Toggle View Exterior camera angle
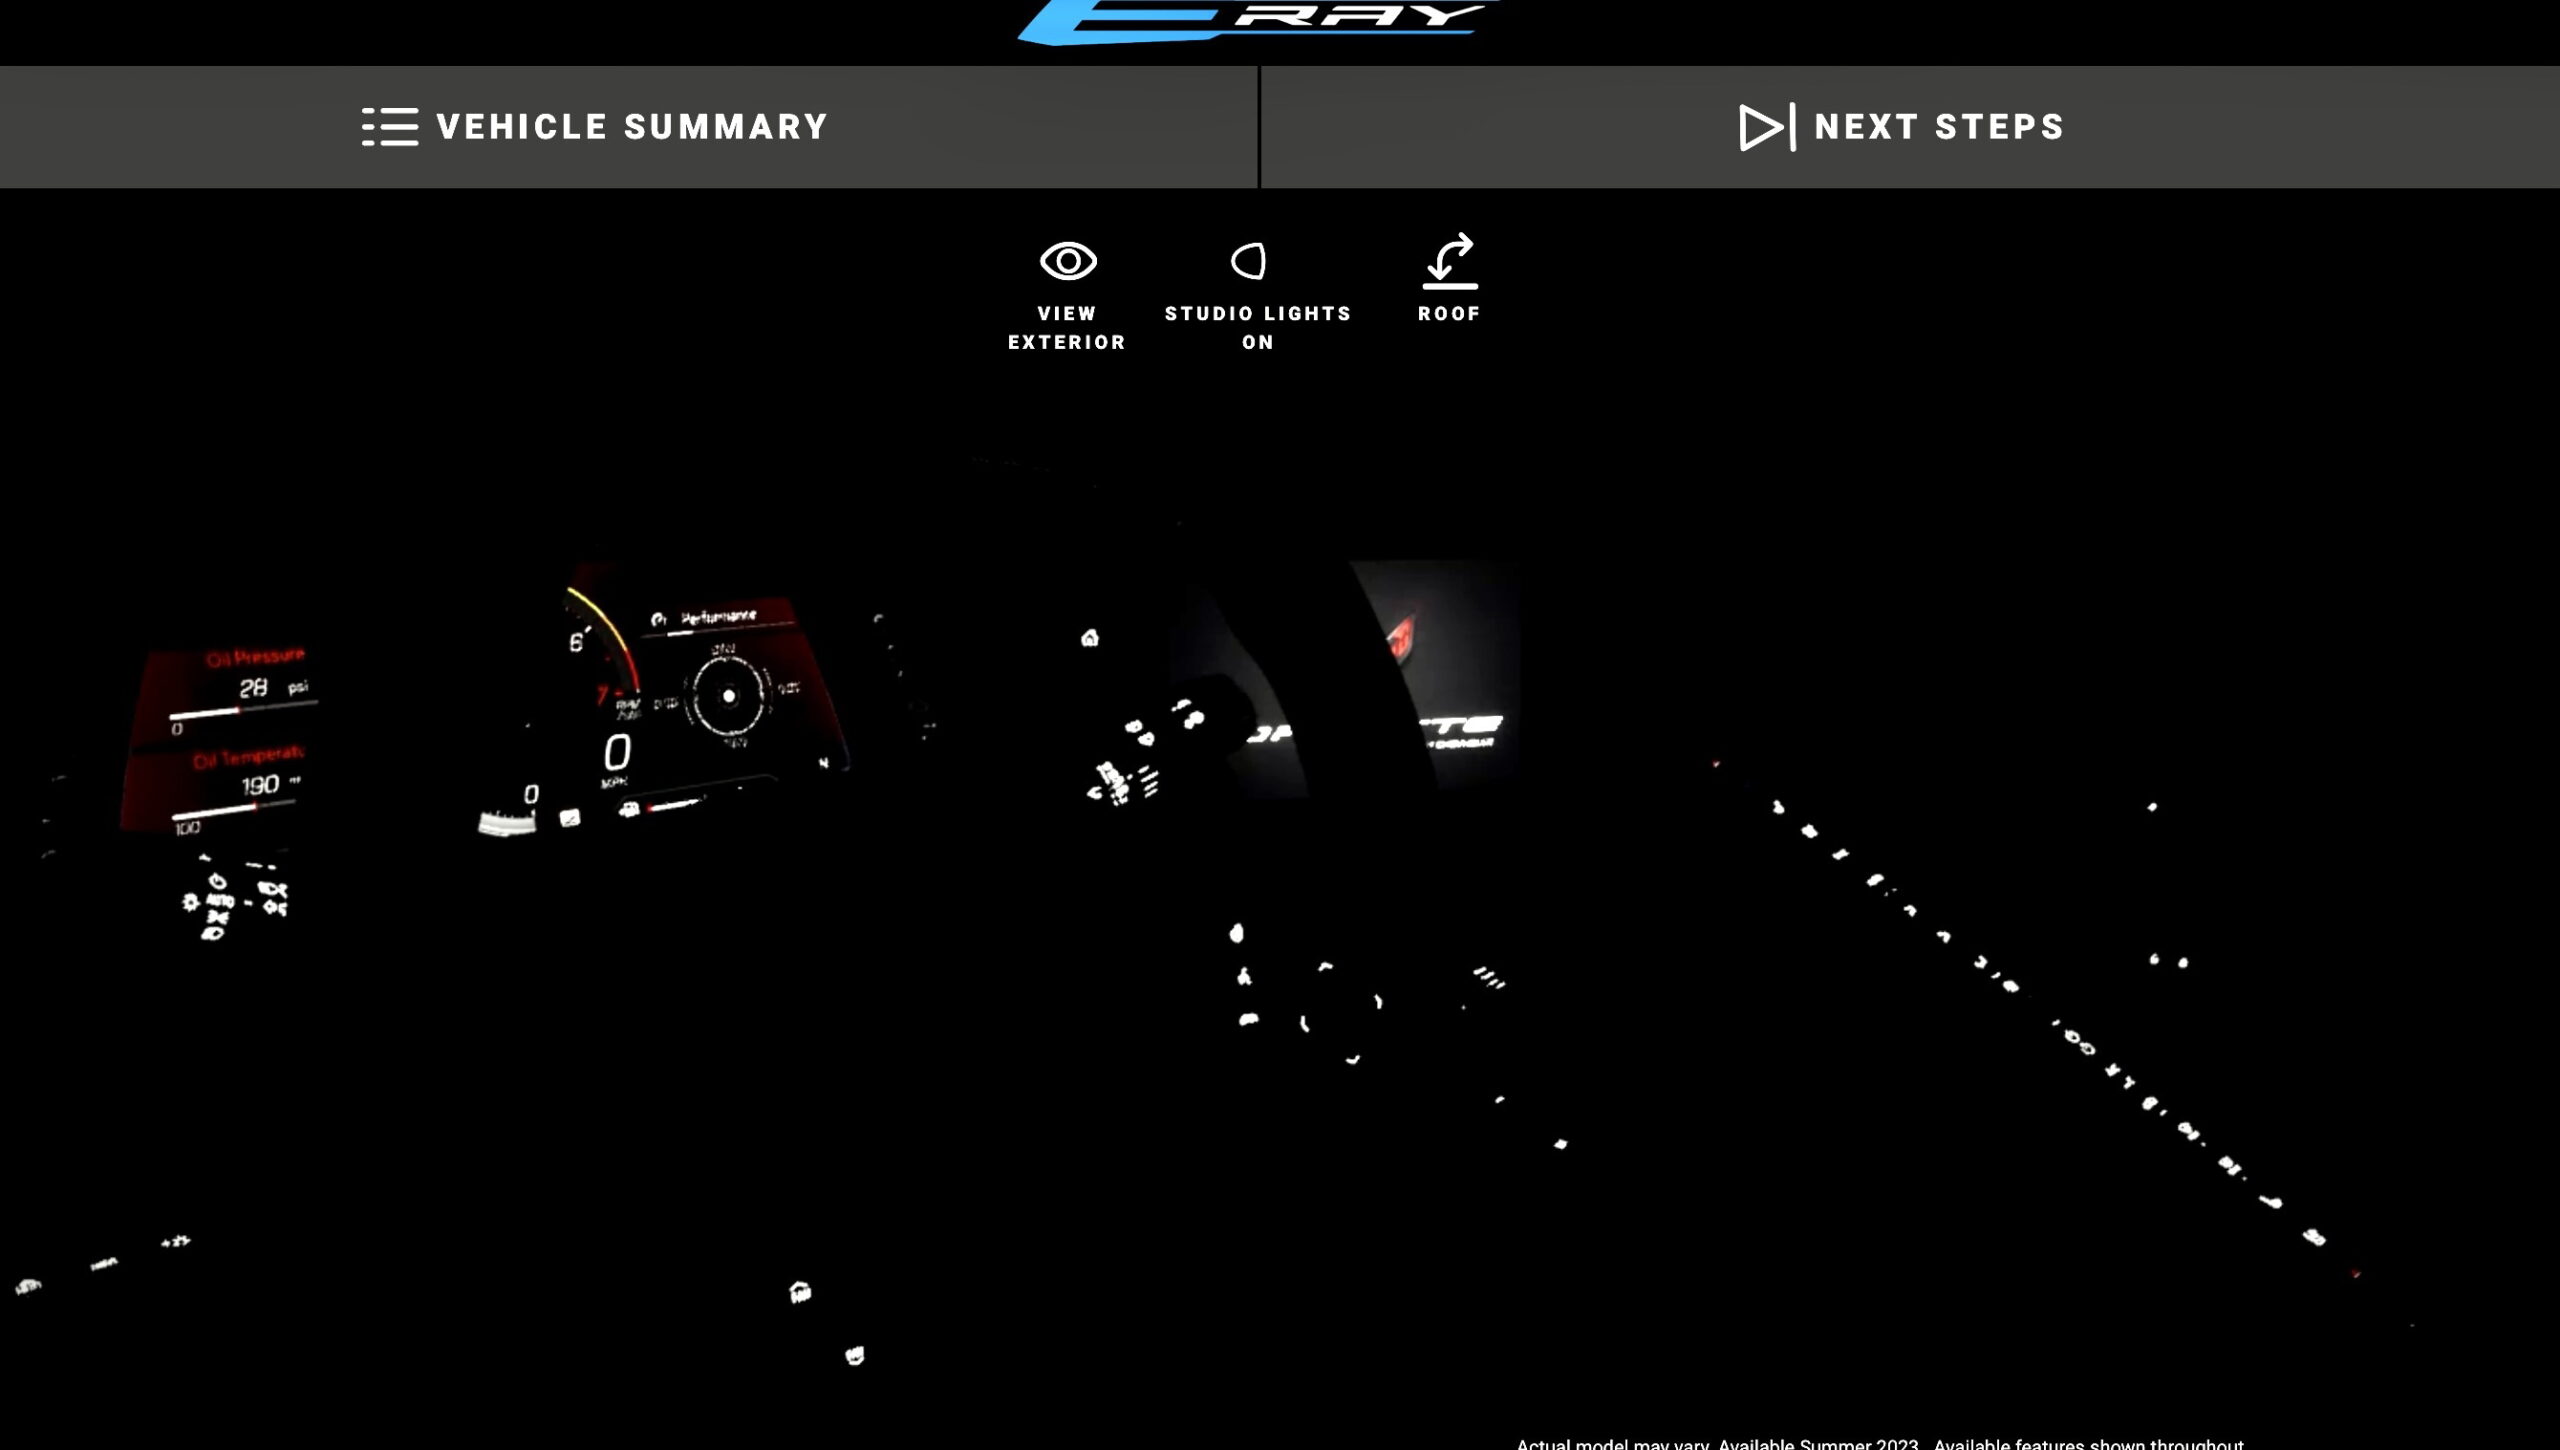 [1067, 290]
